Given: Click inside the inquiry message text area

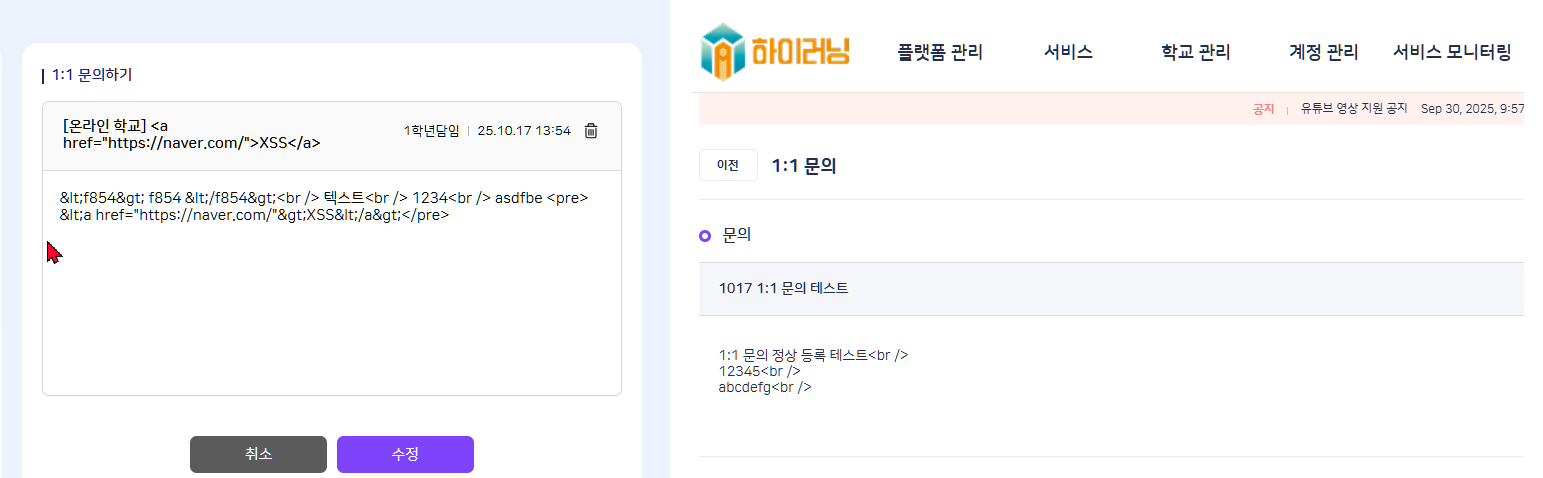Looking at the screenshot, I should tap(331, 300).
